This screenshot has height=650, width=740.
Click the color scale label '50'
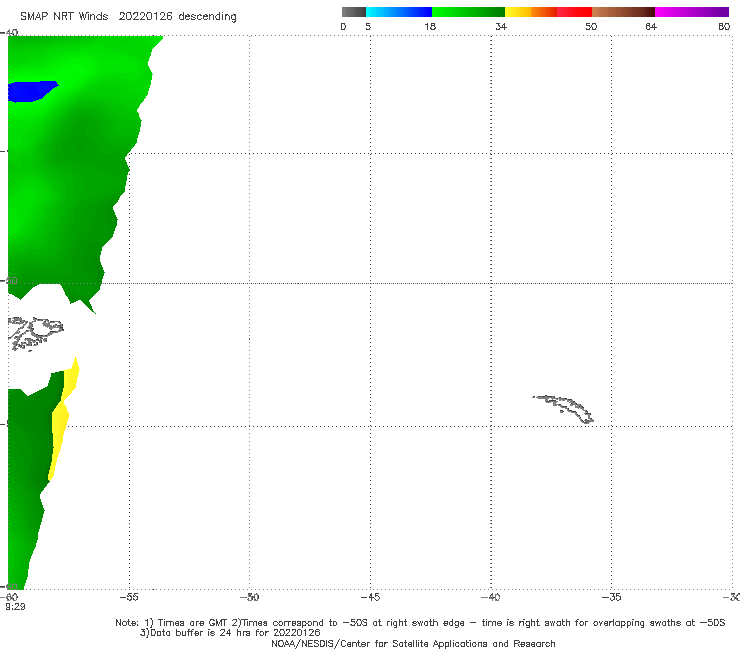pos(591,26)
